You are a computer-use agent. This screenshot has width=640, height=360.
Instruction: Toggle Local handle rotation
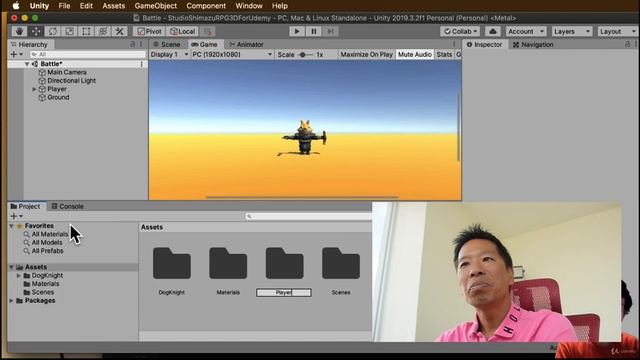[182, 31]
